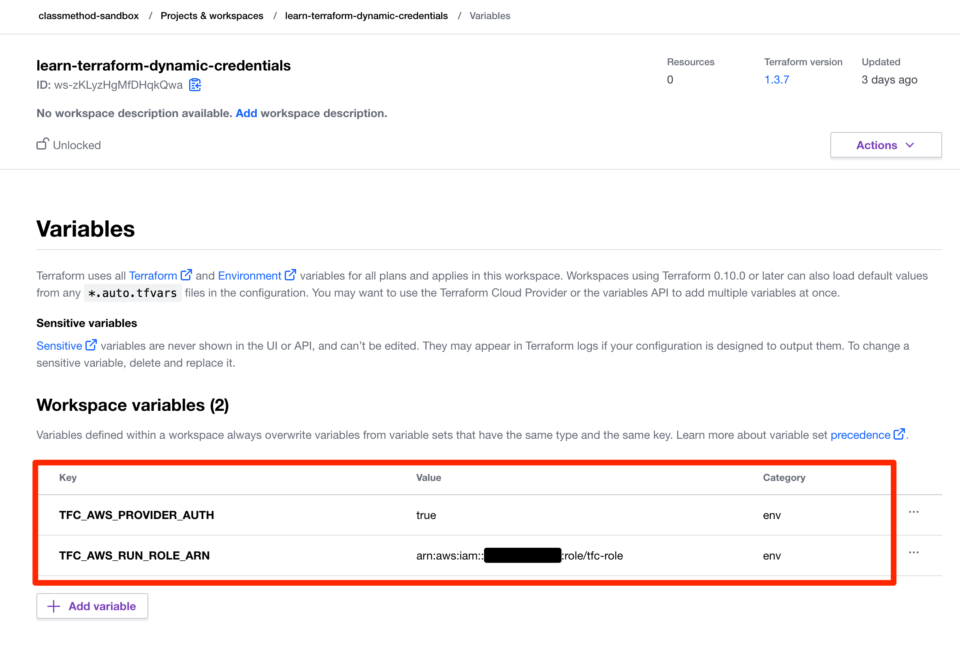The height and width of the screenshot is (645, 960).
Task: Click the Add variable button
Action: tap(92, 606)
